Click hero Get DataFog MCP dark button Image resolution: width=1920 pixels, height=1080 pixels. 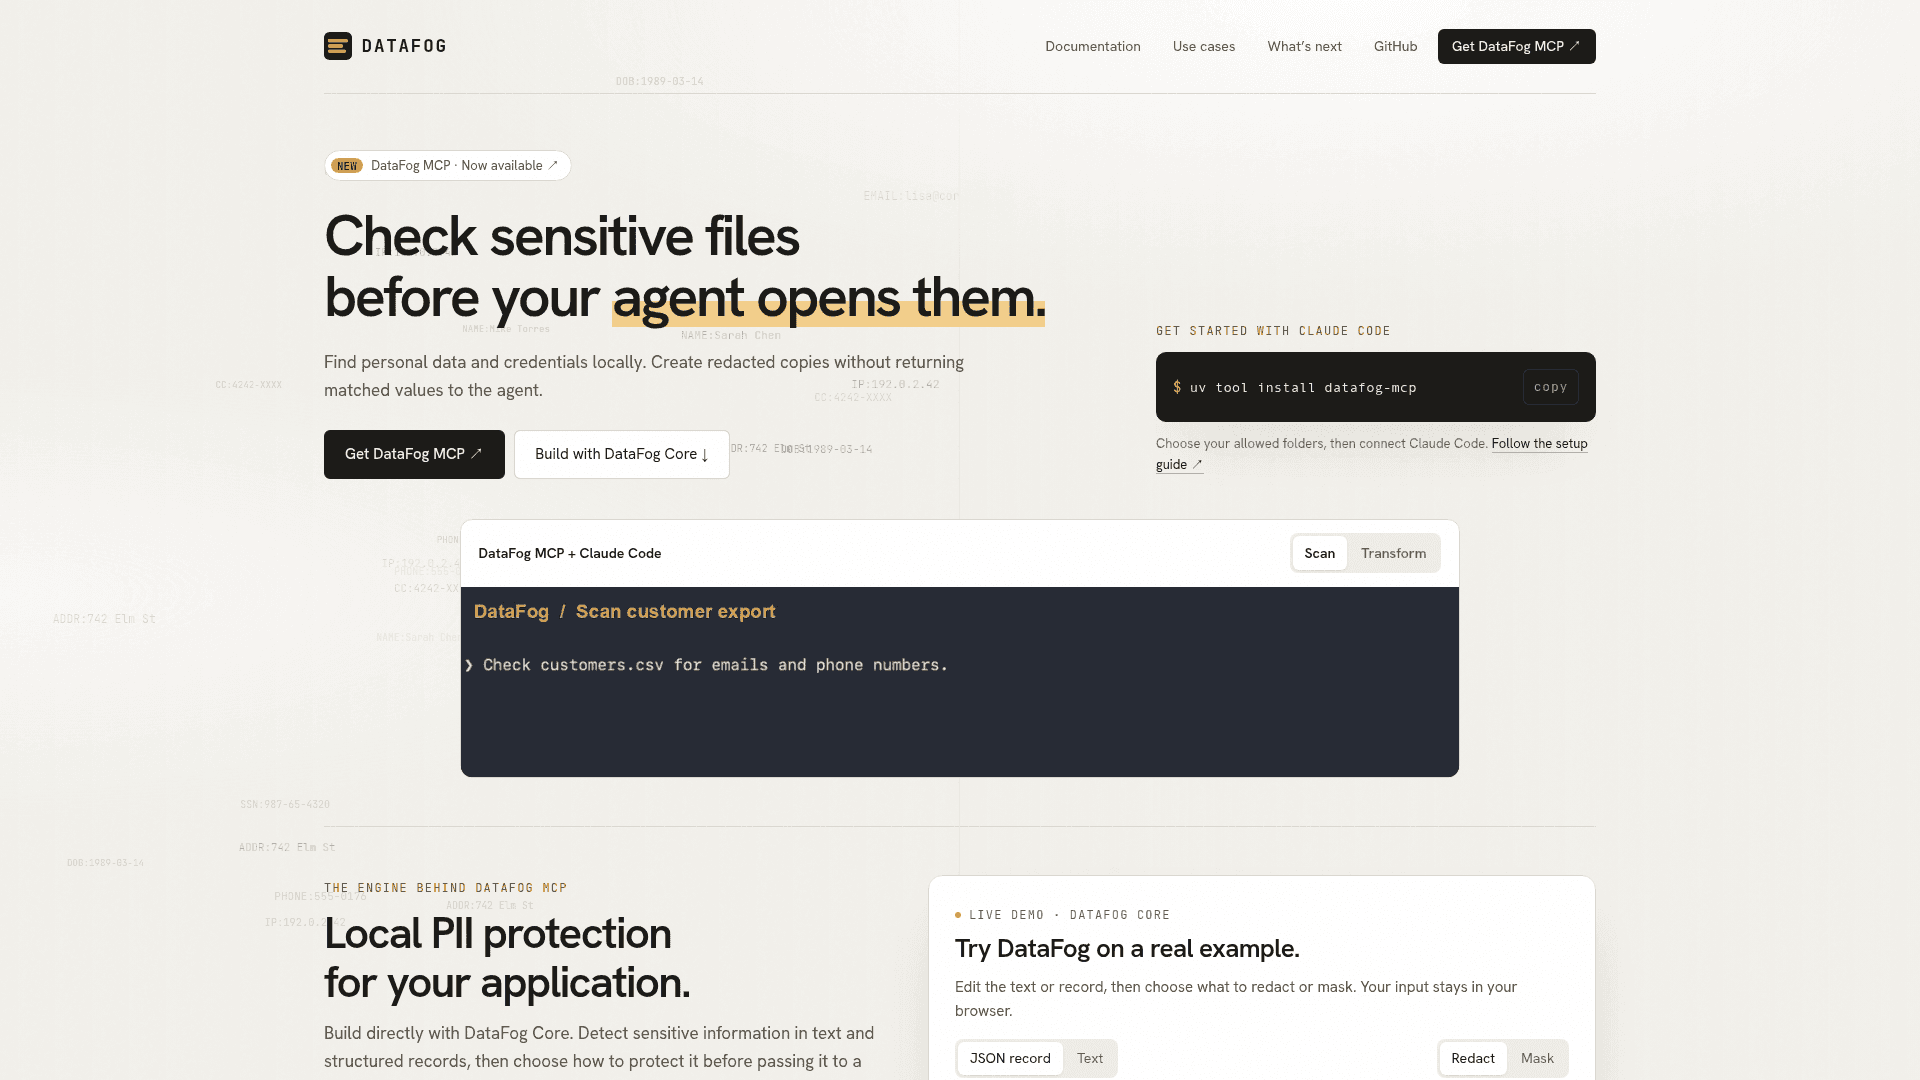point(414,454)
